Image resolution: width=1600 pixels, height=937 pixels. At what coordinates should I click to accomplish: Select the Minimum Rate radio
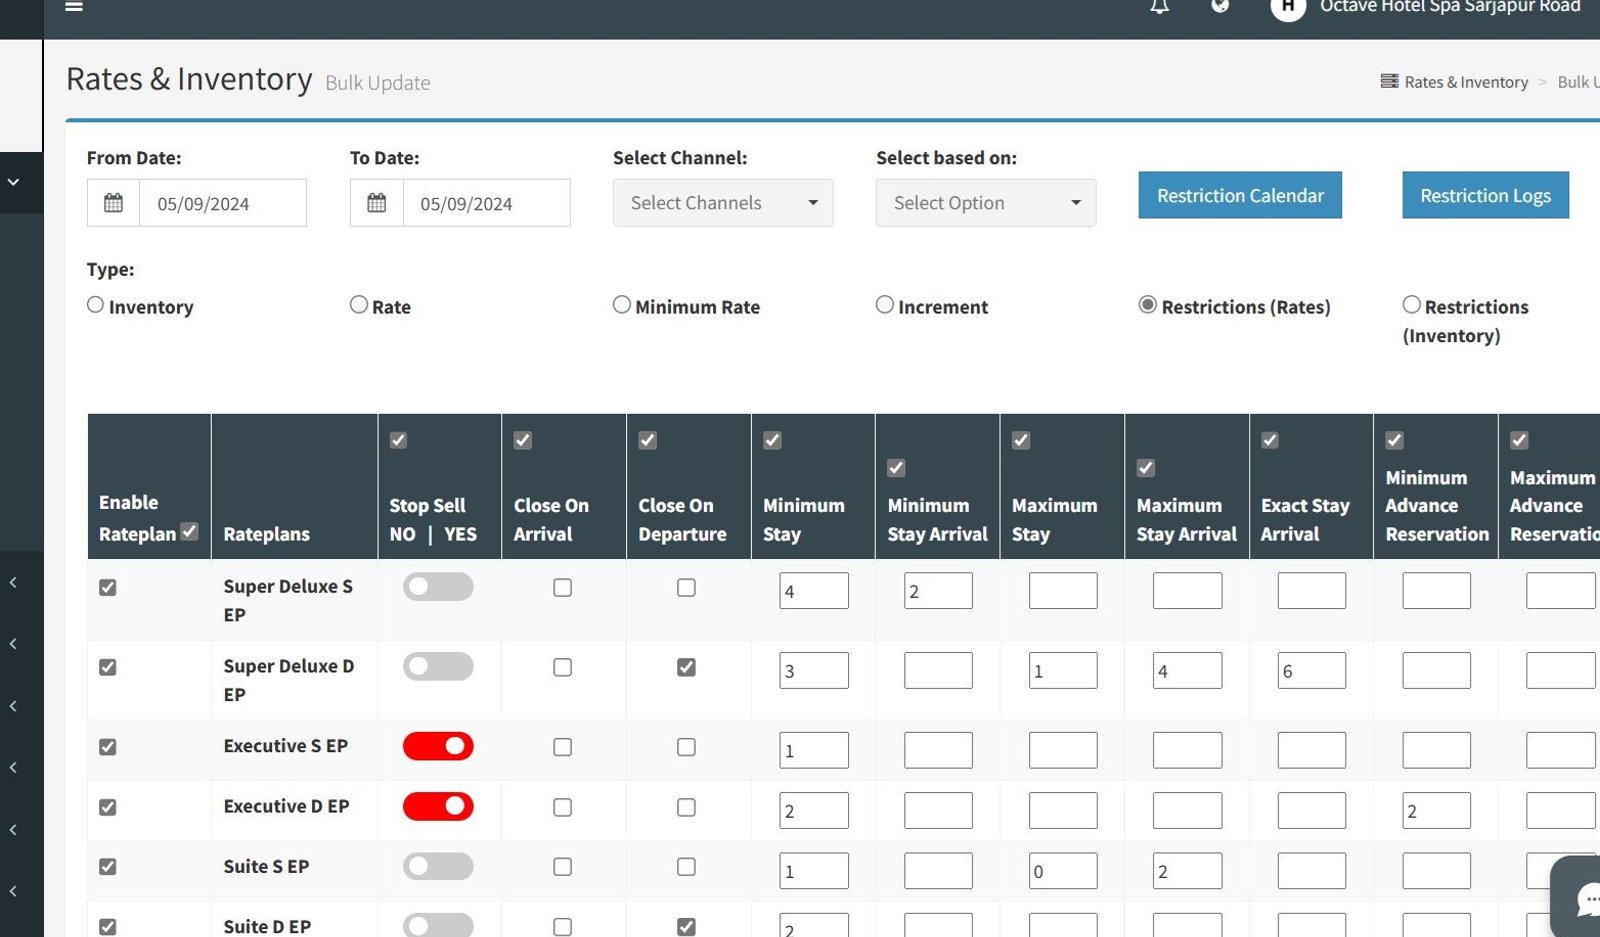pos(622,304)
